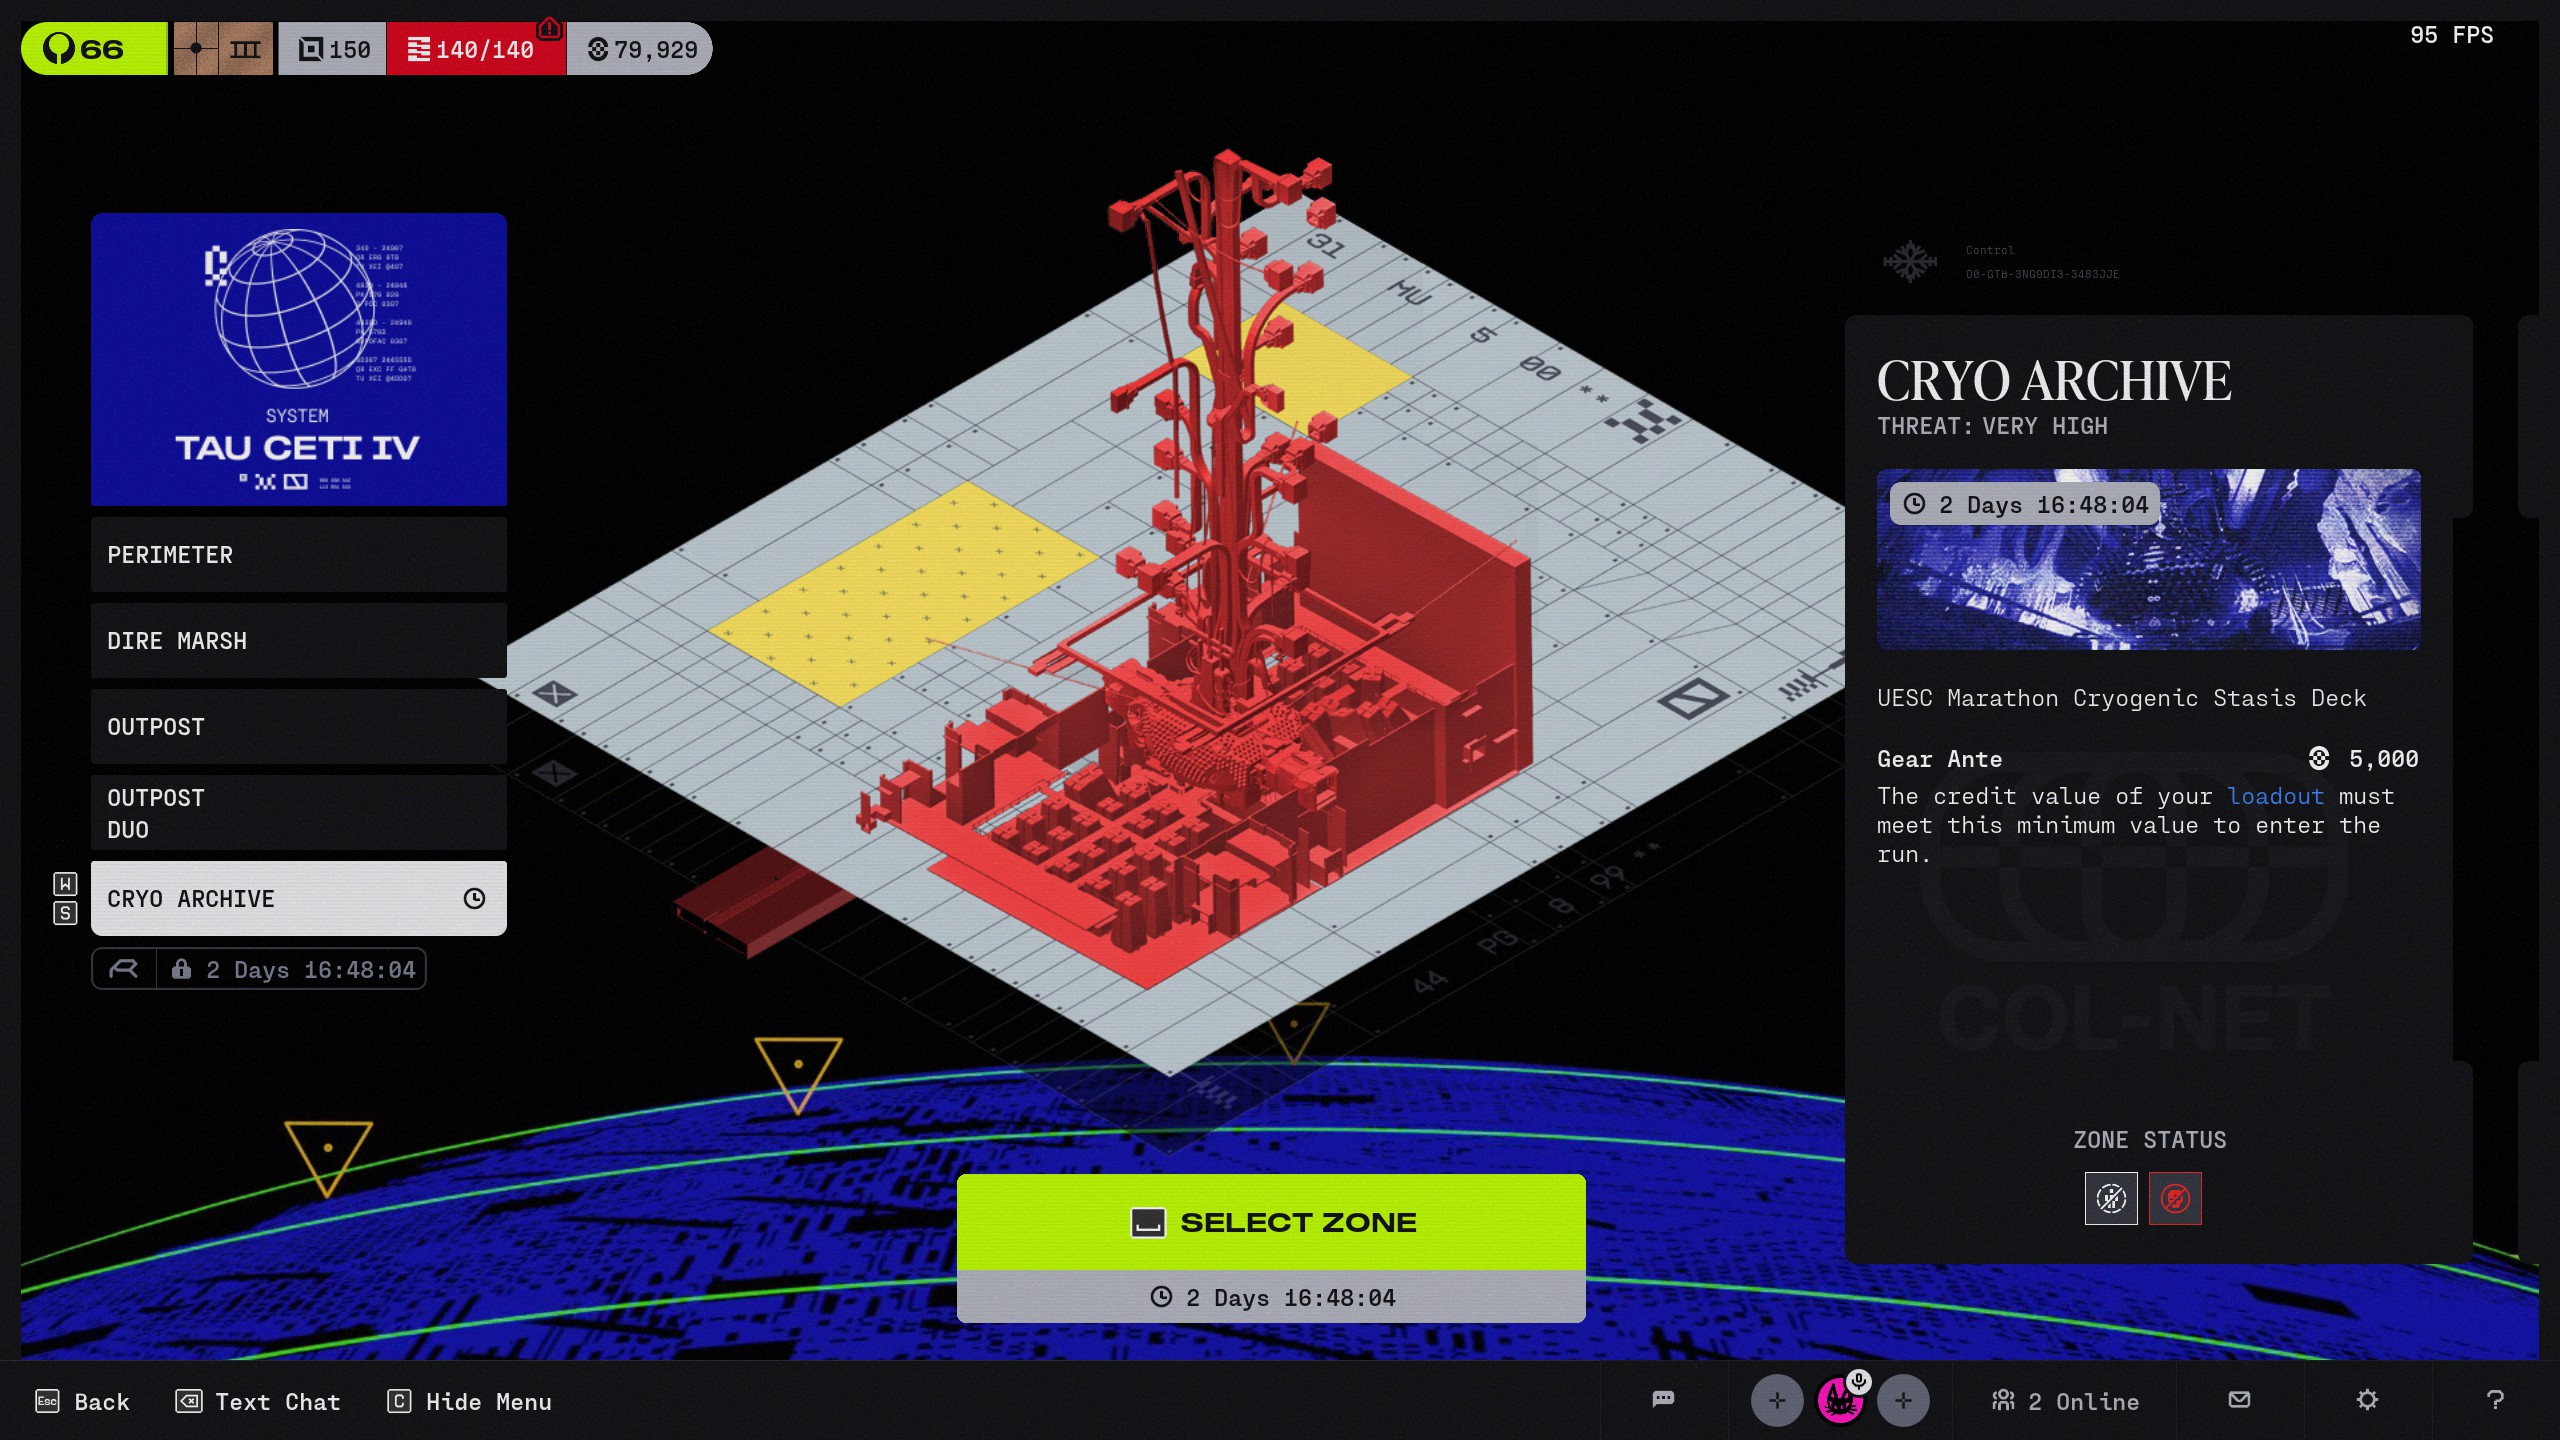Click the crew icon beside locked timer
This screenshot has height=1440, width=2560.
(x=124, y=969)
